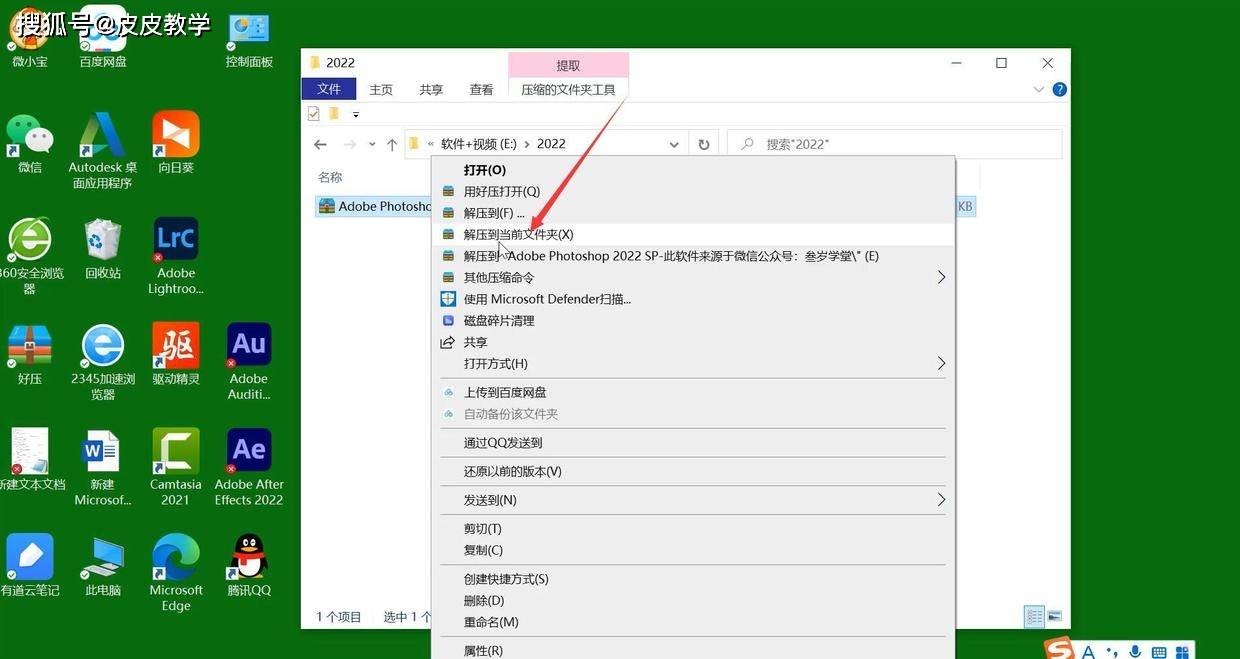1240x659 pixels.
Task: Open the 压缩的文件夹工具 tab
Action: (x=568, y=89)
